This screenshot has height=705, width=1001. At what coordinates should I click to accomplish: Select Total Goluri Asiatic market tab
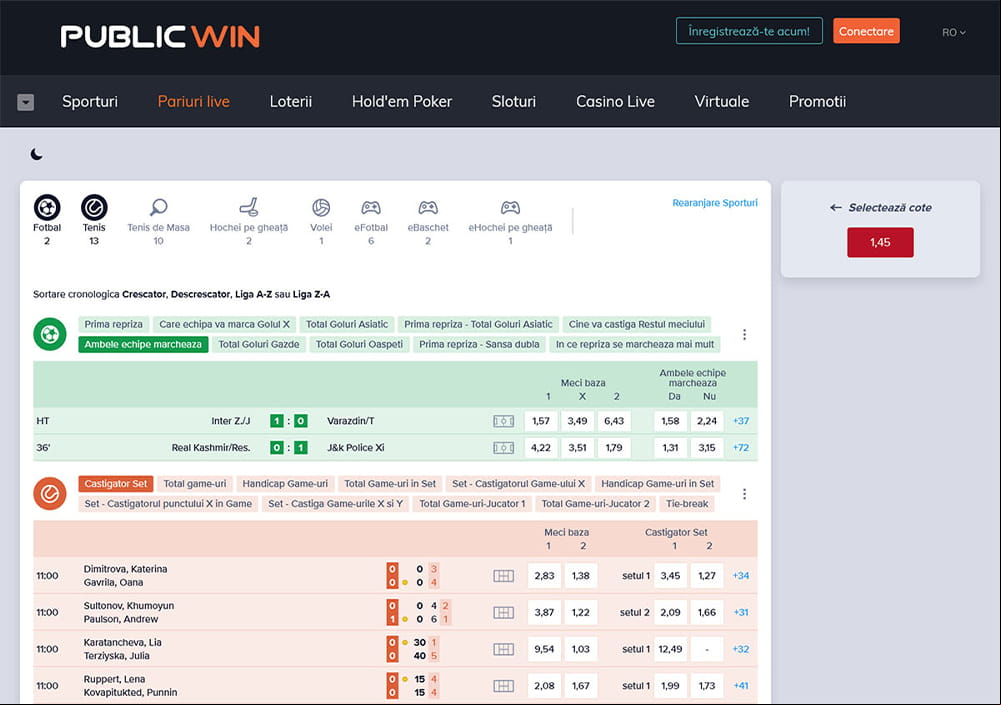click(x=347, y=324)
